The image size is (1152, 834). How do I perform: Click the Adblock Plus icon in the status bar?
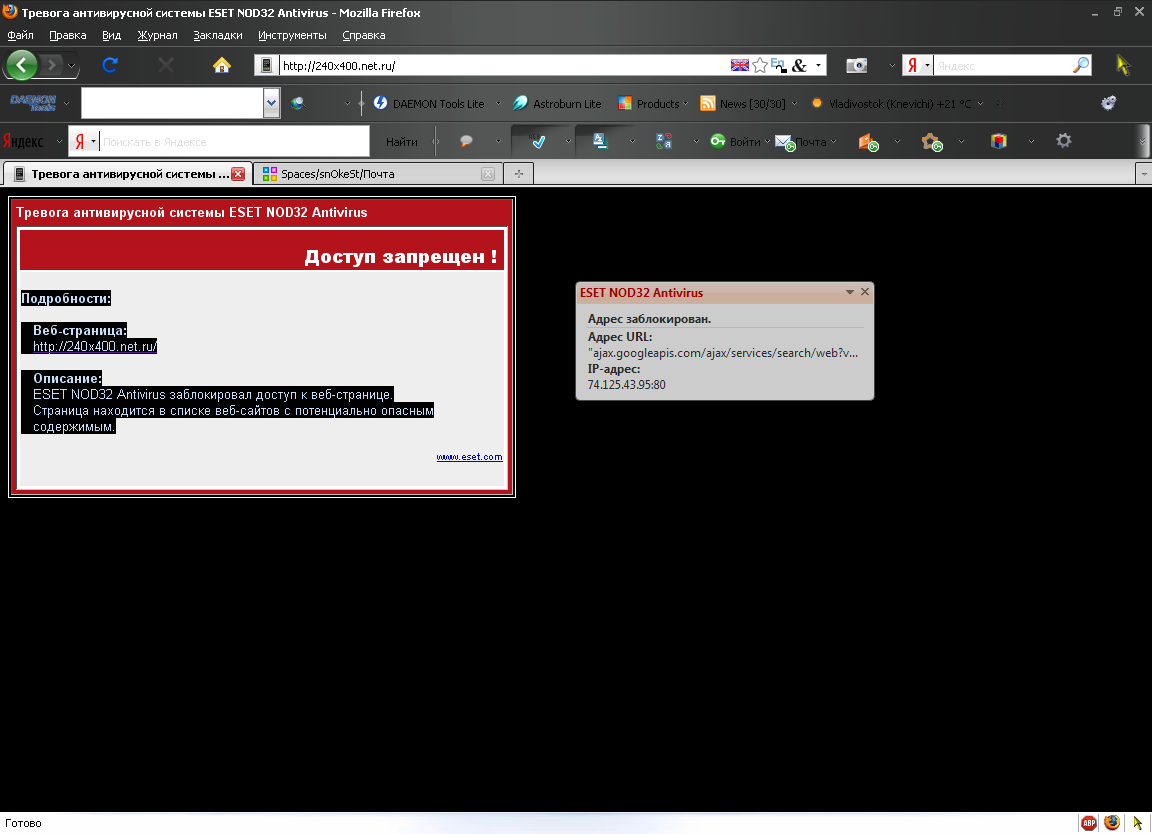click(1089, 823)
